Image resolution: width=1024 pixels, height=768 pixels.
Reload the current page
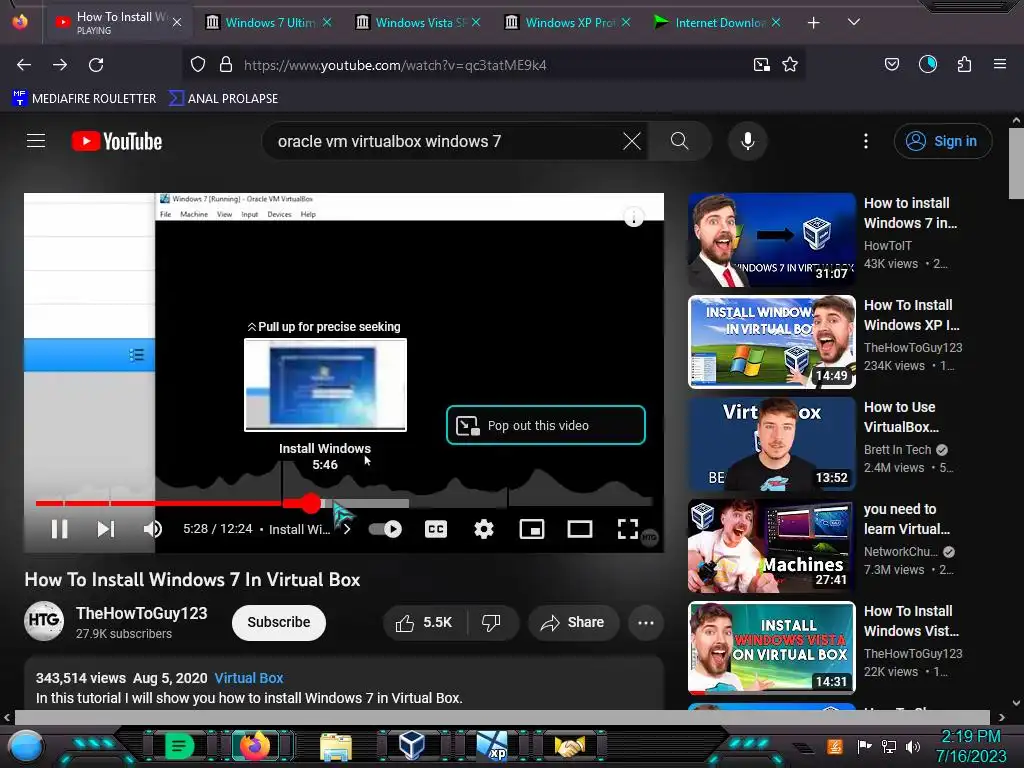pyautogui.click(x=96, y=65)
